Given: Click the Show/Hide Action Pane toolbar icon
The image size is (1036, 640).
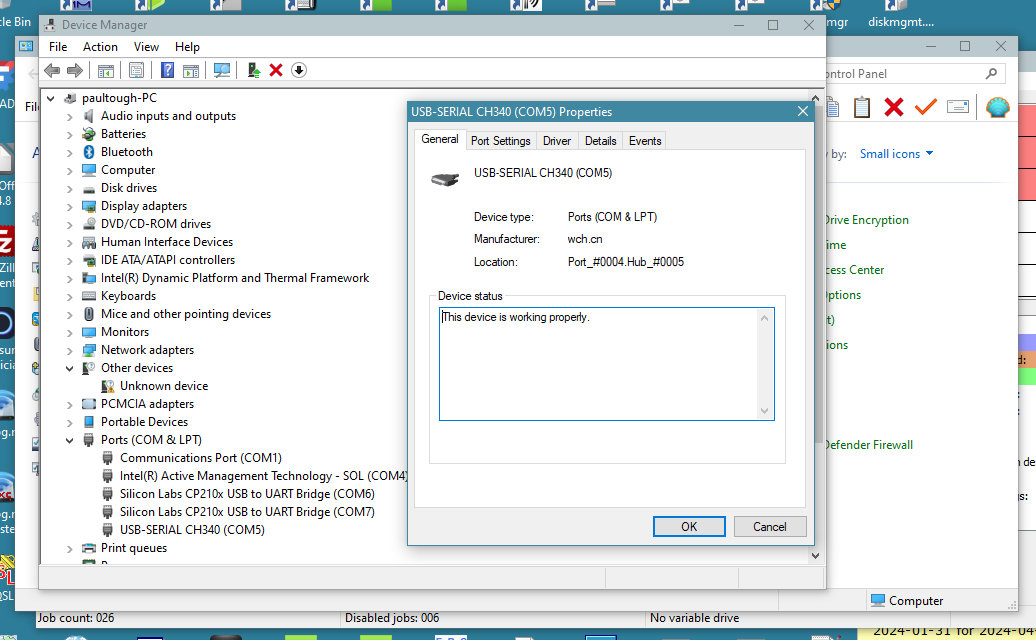Looking at the screenshot, I should coord(191,70).
